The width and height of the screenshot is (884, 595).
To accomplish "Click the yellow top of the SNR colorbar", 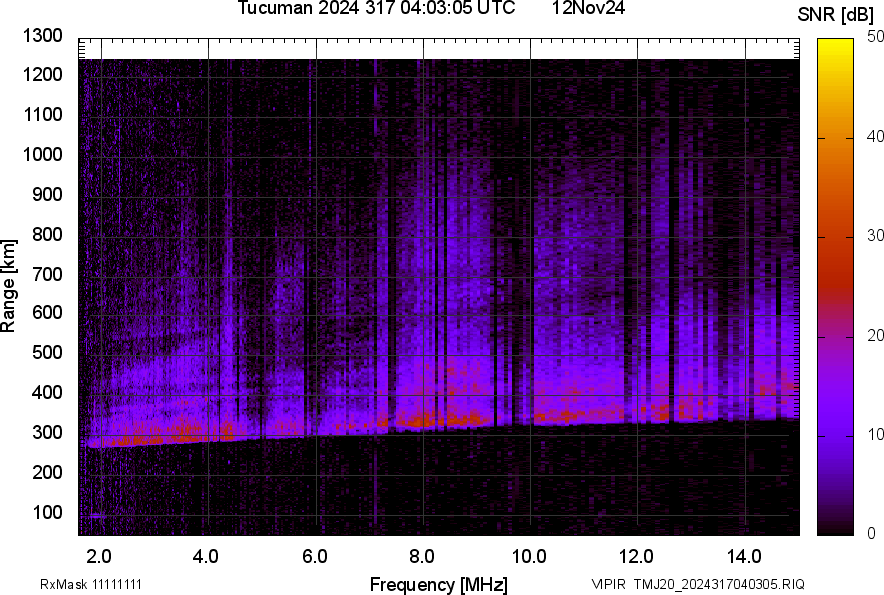I will 835,46.
